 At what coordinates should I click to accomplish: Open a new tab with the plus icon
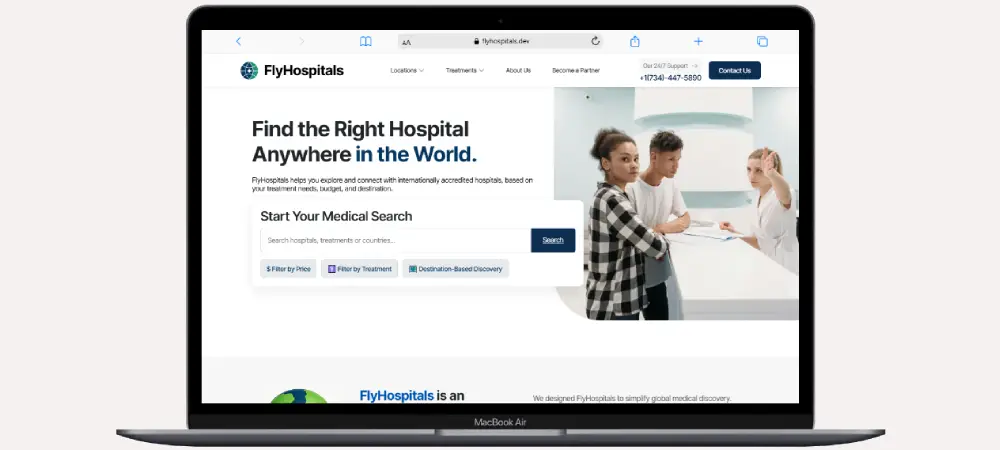698,41
